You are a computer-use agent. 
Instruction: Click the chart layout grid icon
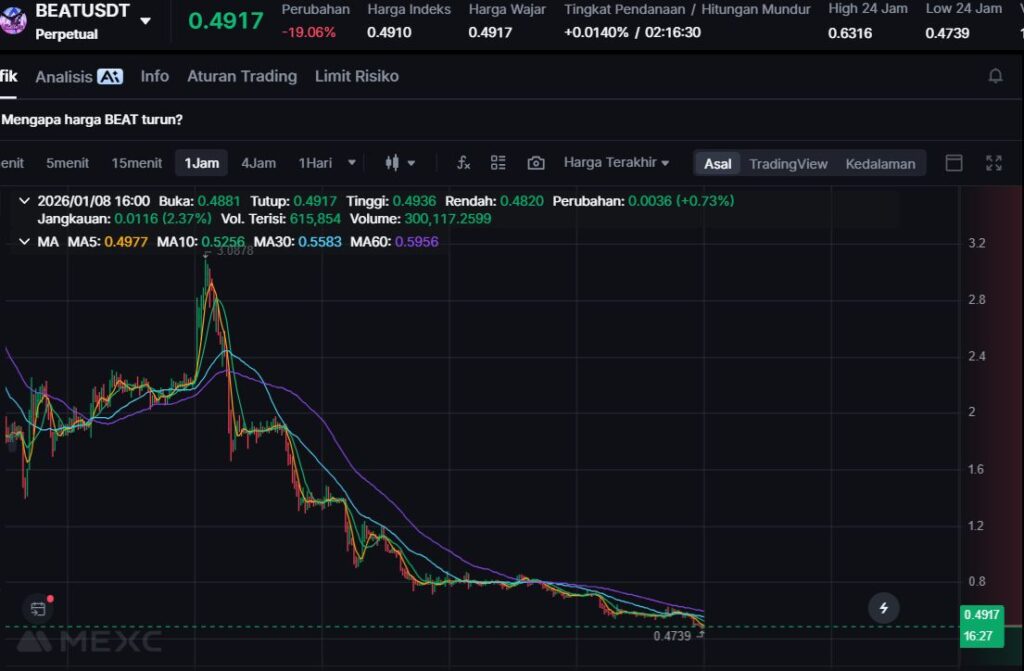coord(498,163)
